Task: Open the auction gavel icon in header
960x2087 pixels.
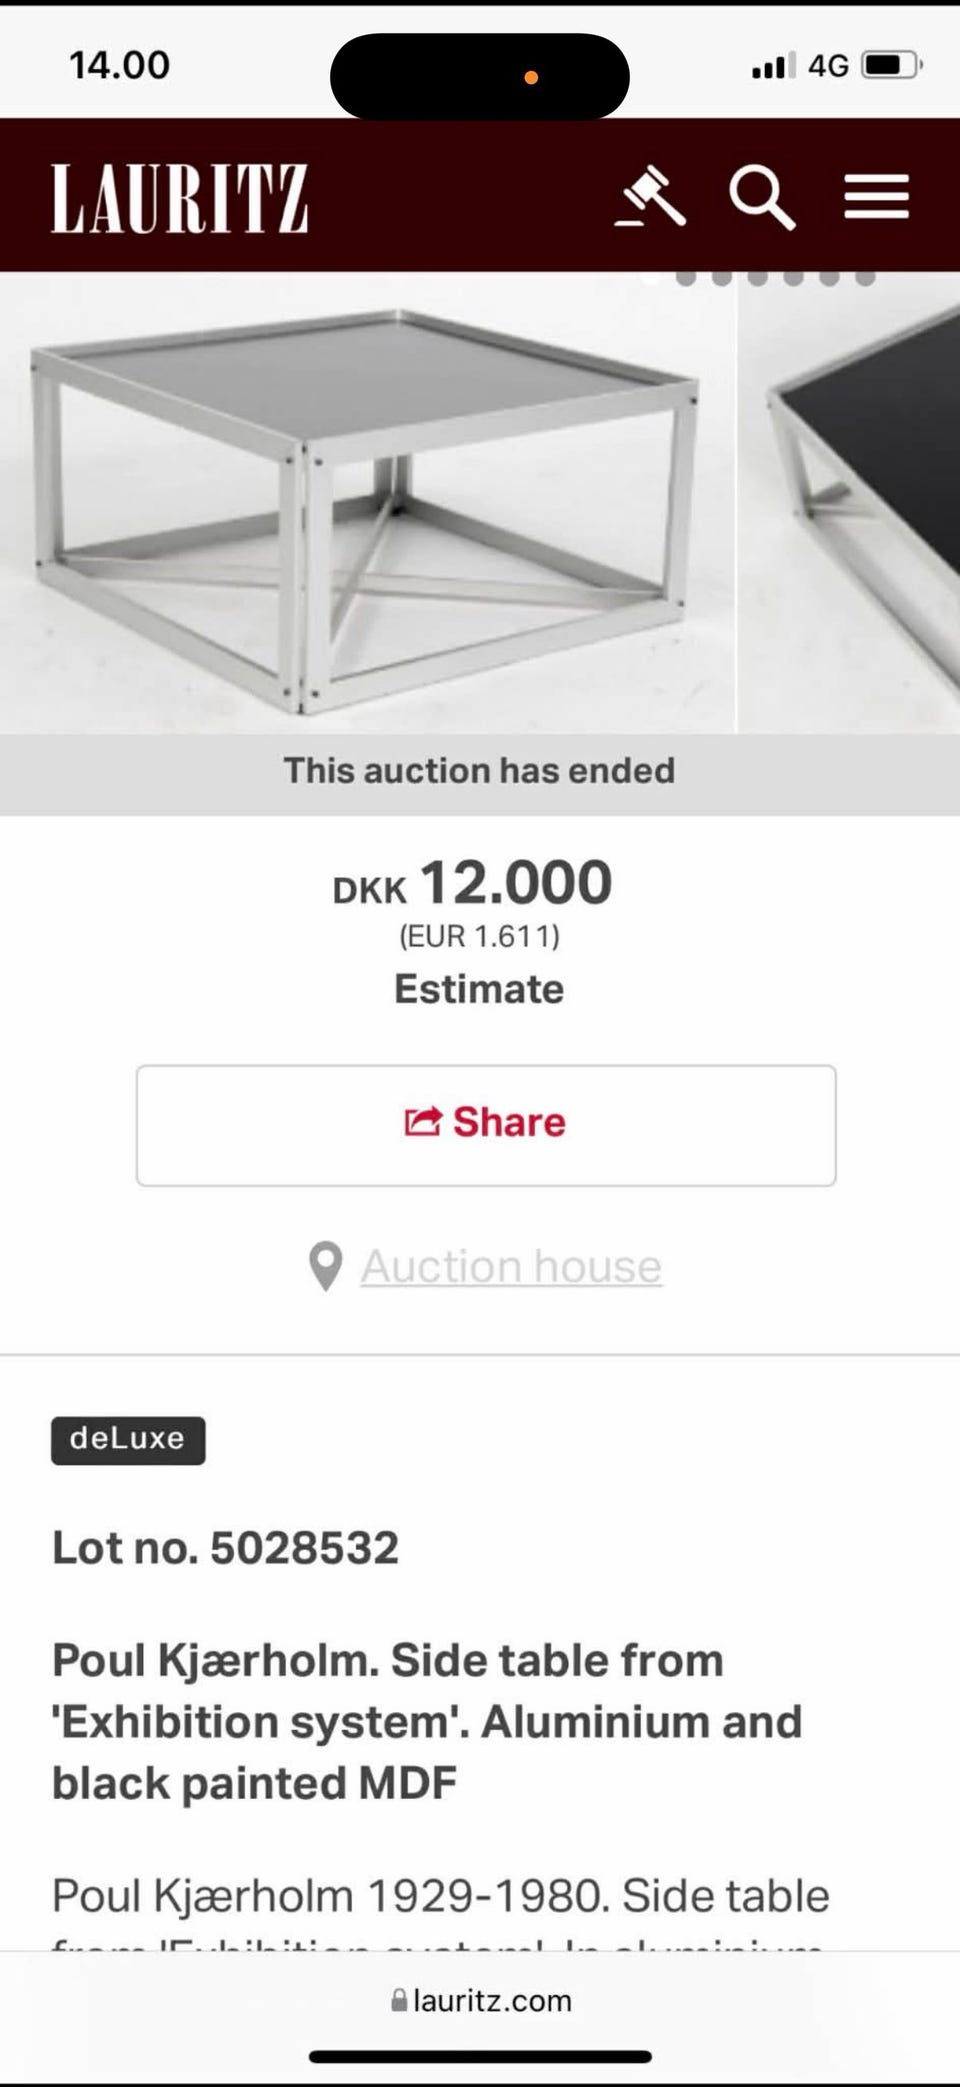Action: (650, 196)
